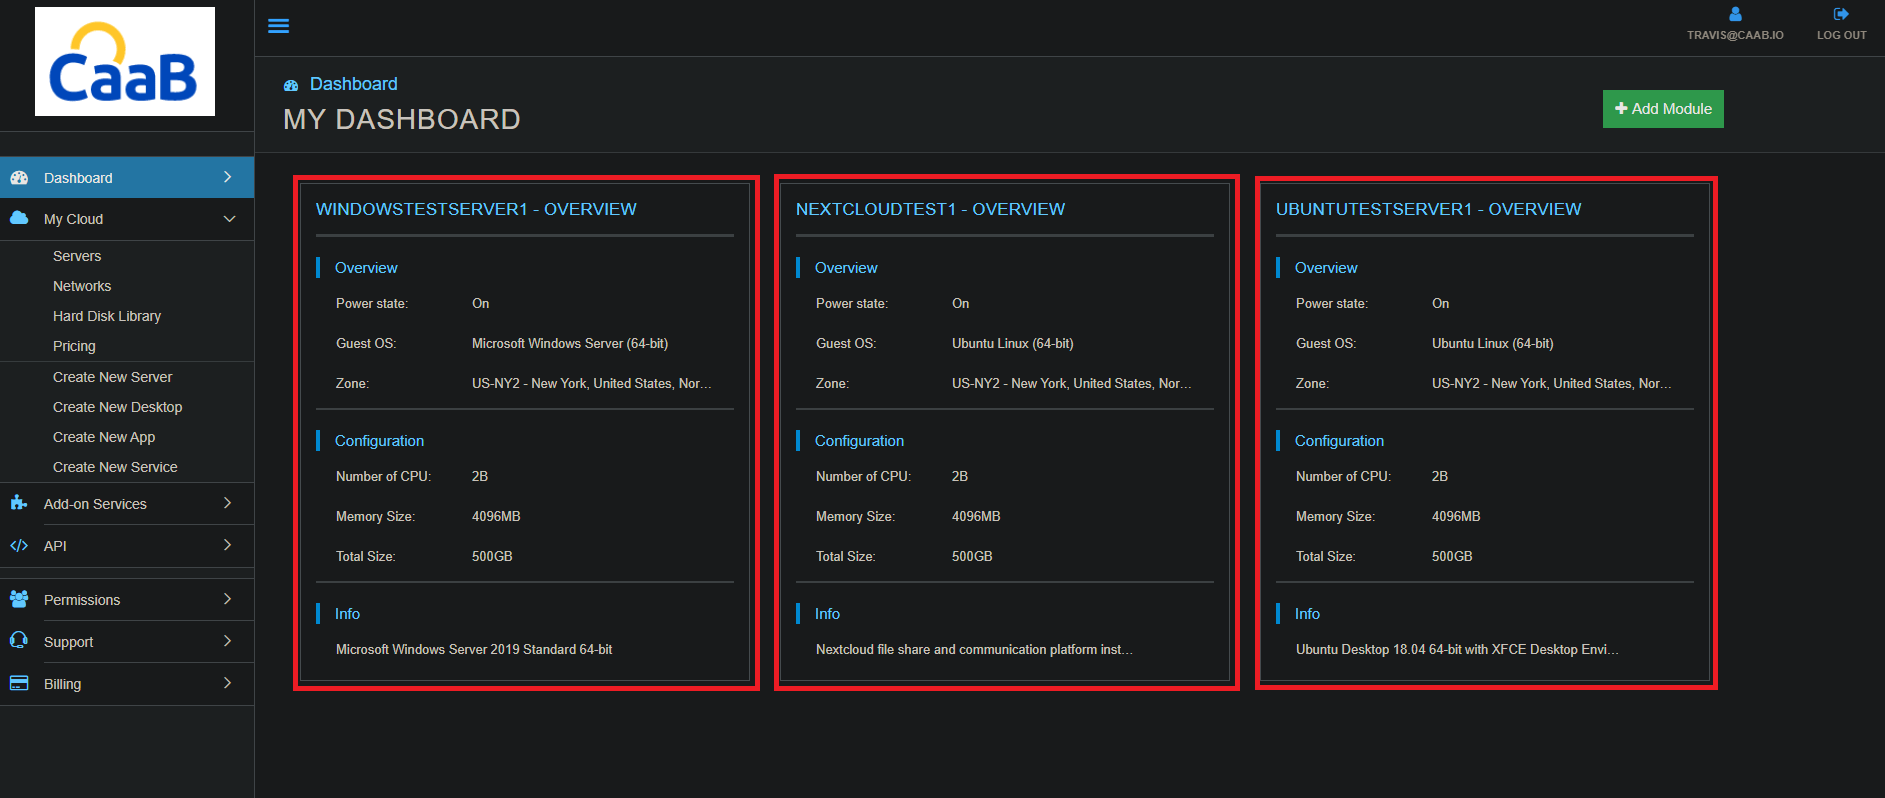Click Billing label in sidebar
Screen dimensions: 1885x798
62,684
